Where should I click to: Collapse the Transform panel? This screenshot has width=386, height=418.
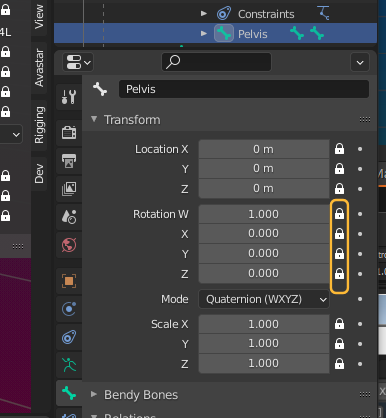[x=94, y=119]
